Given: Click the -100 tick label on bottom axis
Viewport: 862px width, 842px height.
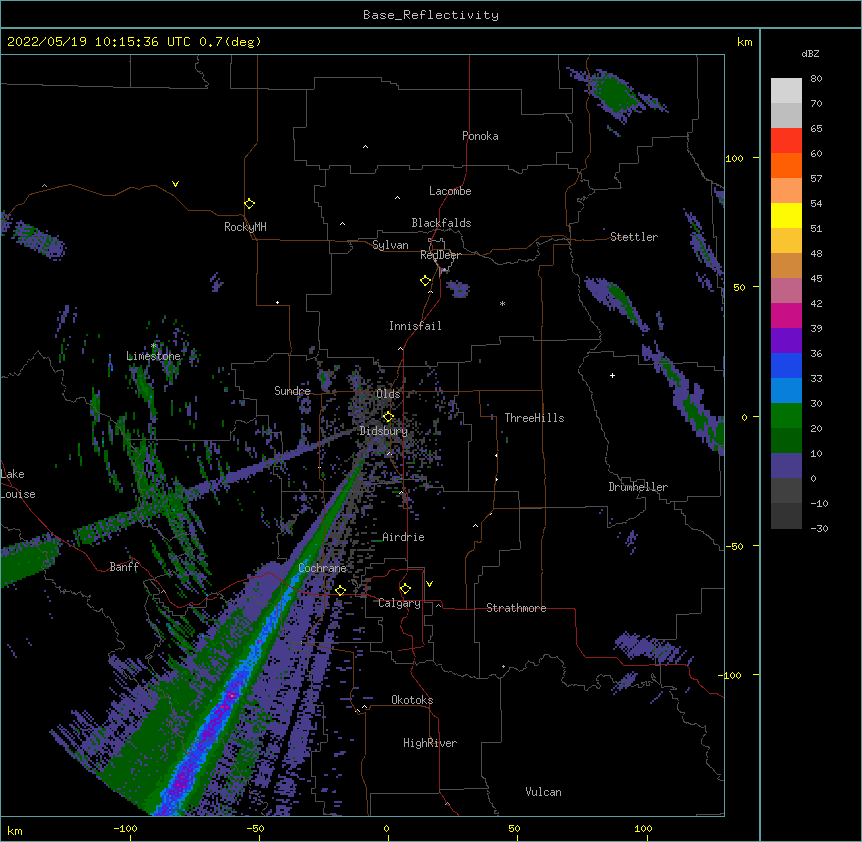Looking at the screenshot, I should click(x=125, y=828).
